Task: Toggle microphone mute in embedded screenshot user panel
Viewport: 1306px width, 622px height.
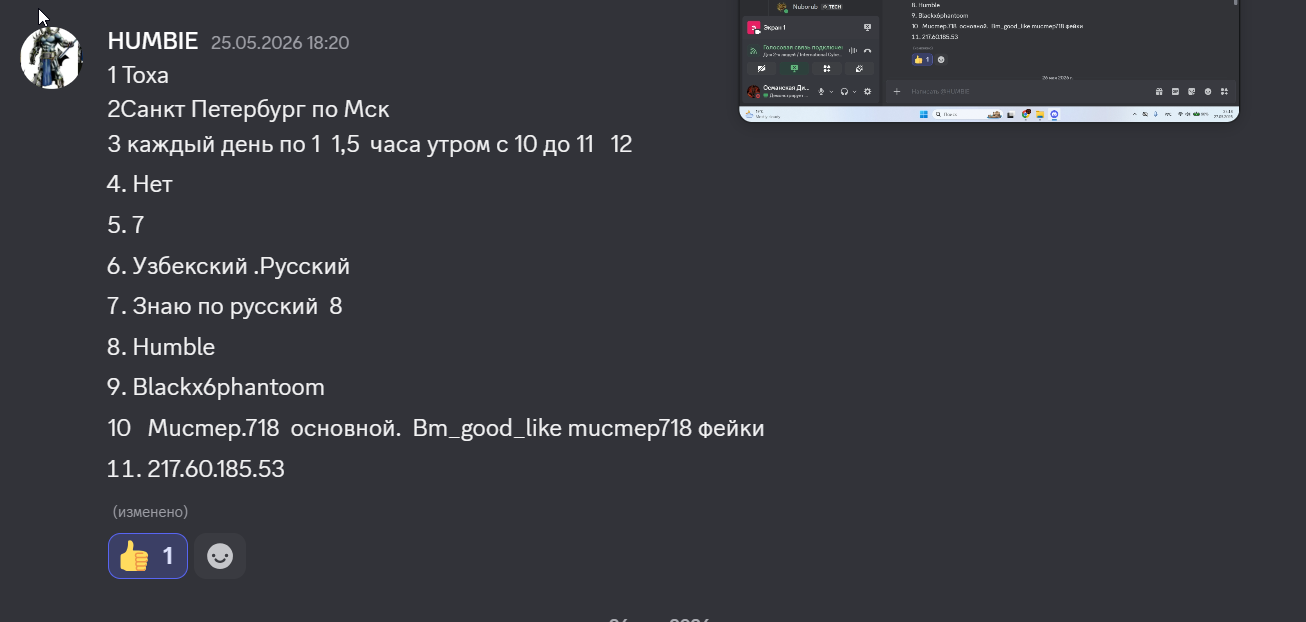Action: point(821,91)
